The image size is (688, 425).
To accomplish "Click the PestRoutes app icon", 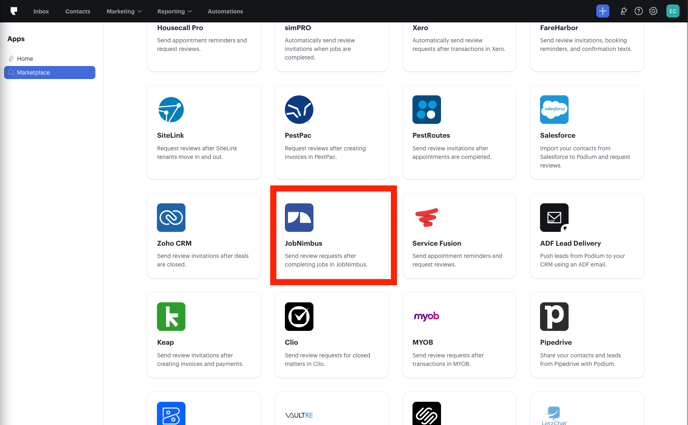I will coord(426,110).
